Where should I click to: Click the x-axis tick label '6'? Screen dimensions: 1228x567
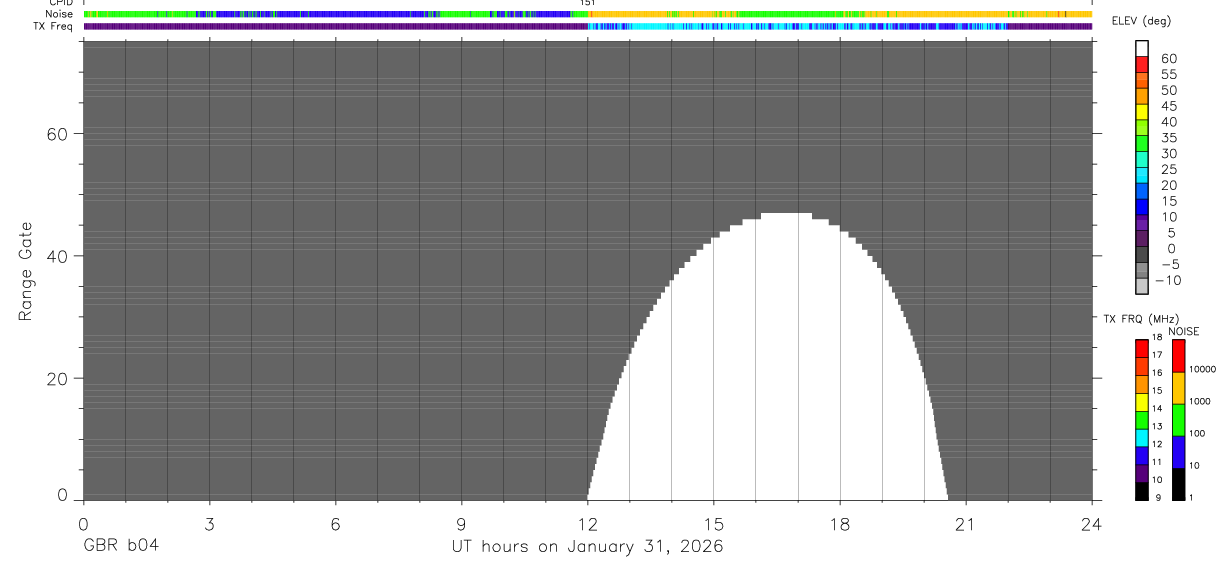(x=335, y=525)
